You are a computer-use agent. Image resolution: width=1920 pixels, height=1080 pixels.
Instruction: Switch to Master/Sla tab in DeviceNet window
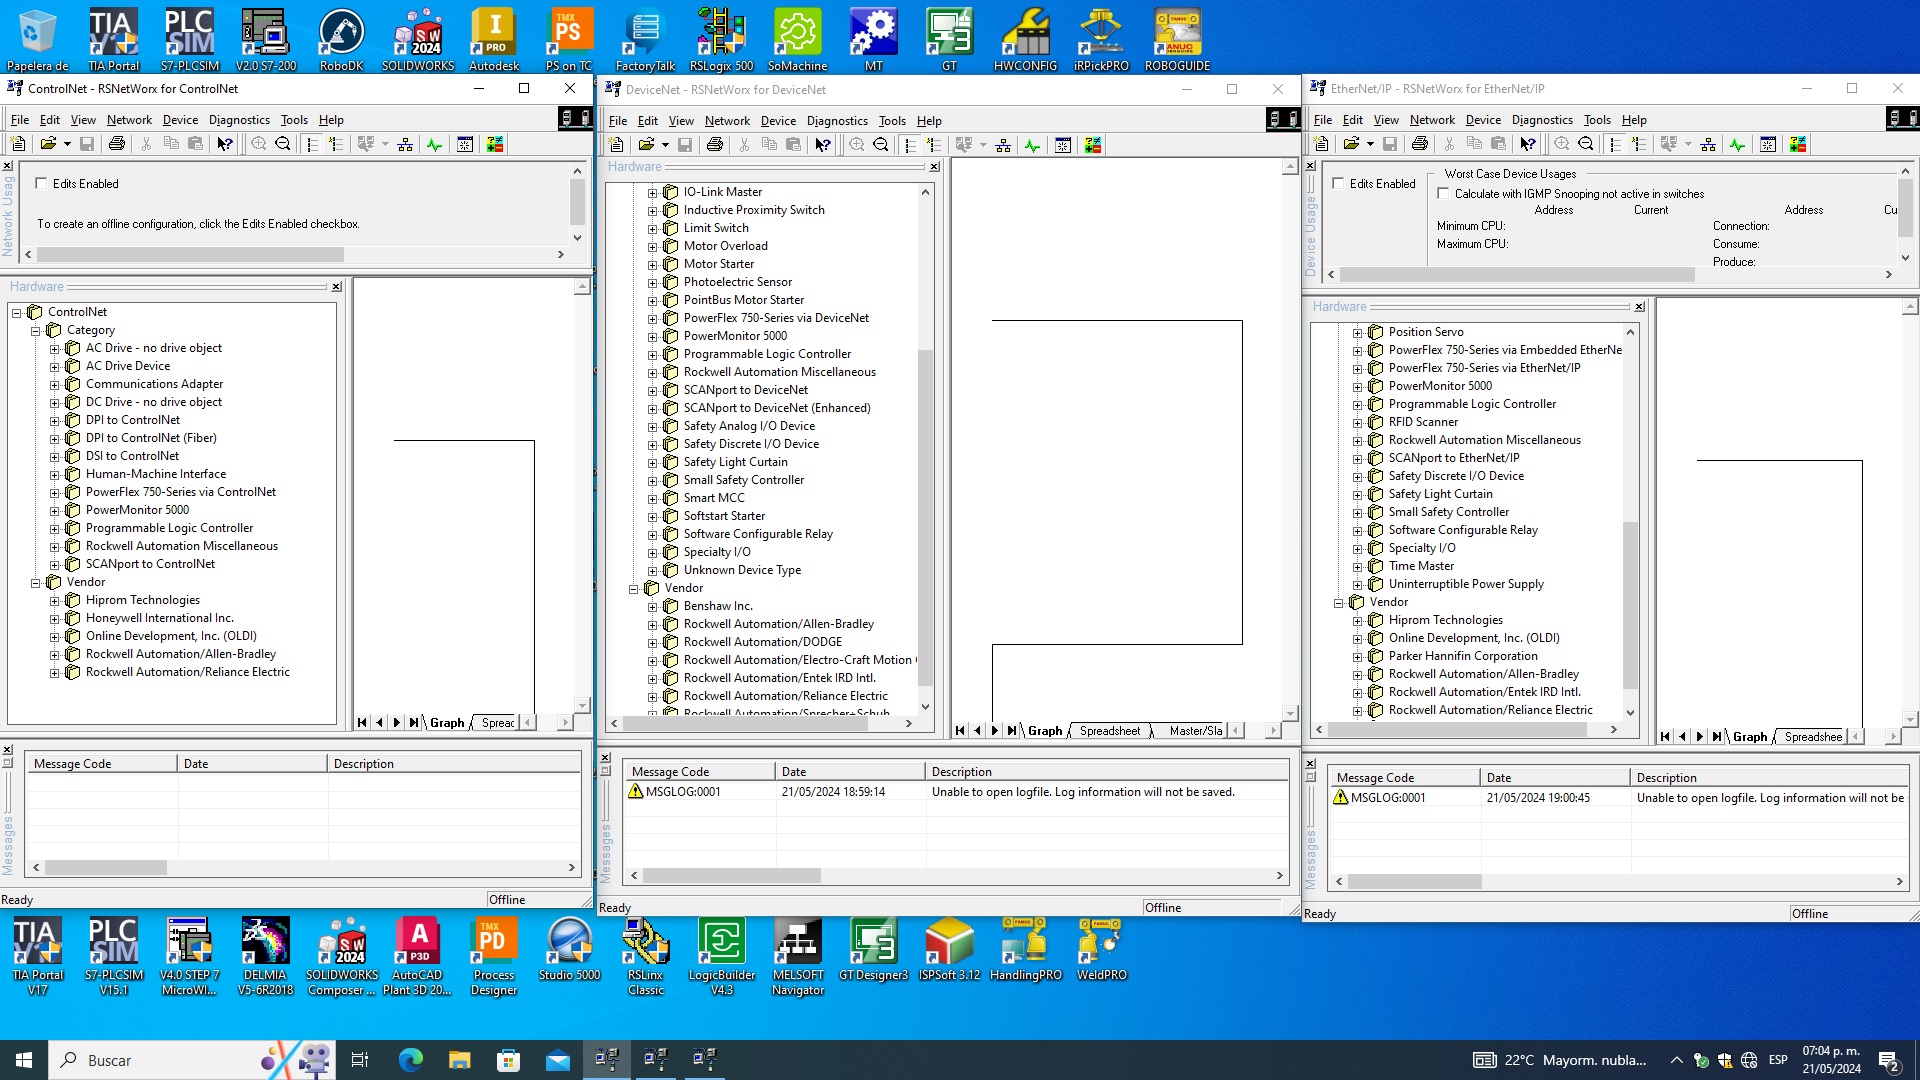coord(1195,731)
